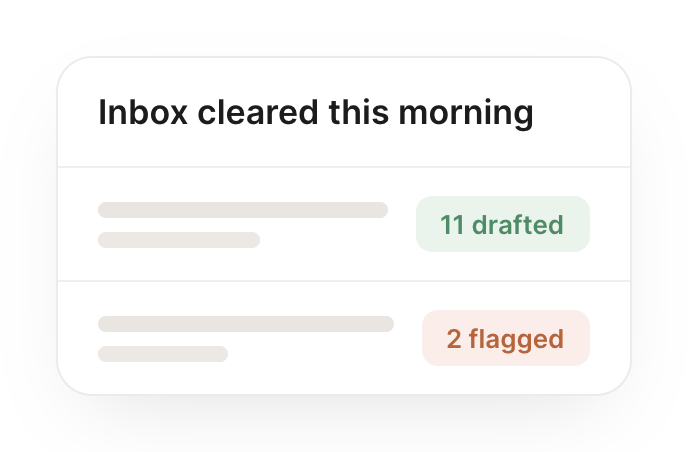Click the short placeholder line in drafted row
Screen dimensions: 688x452
tap(179, 240)
